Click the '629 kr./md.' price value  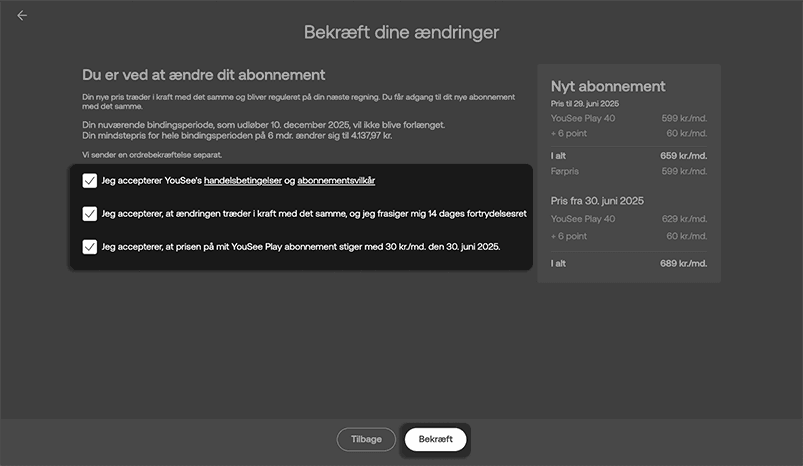tap(684, 219)
